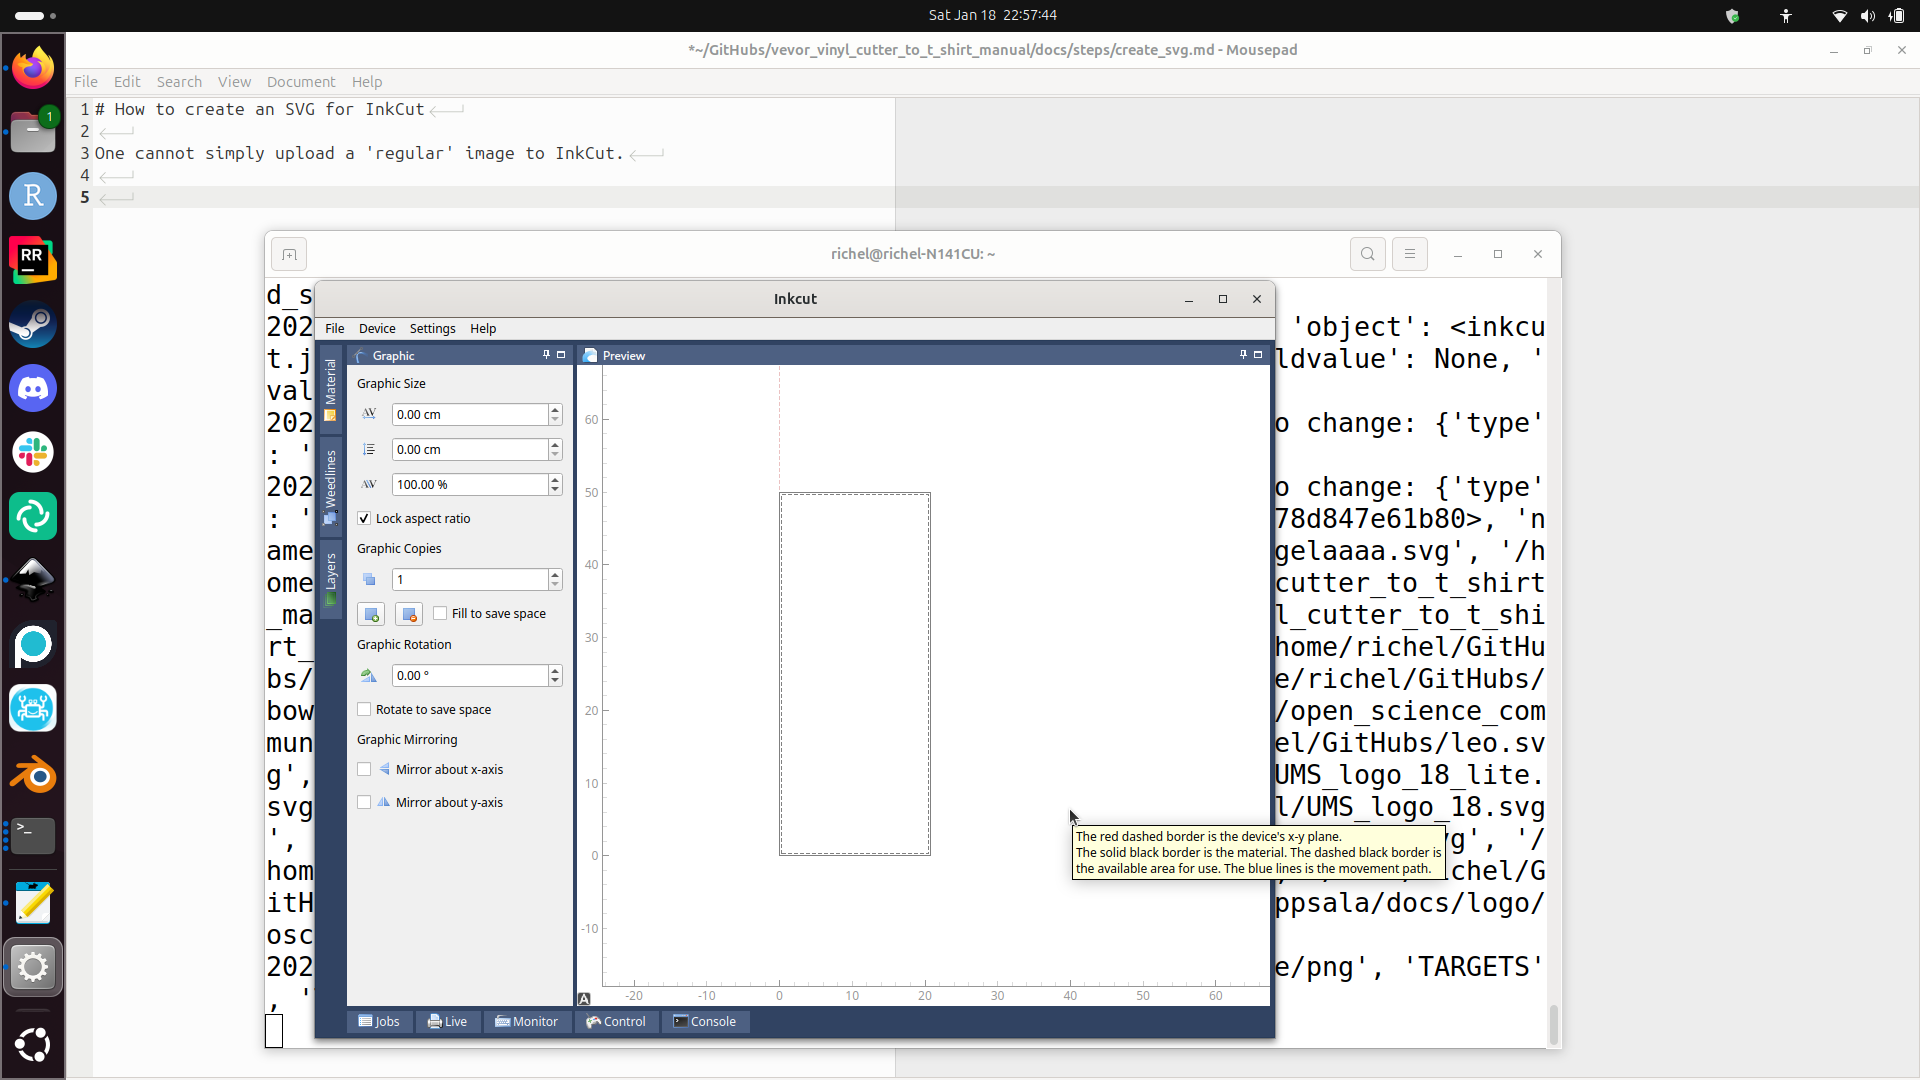Tick Rotate to save space
1920x1080 pixels.
click(364, 709)
